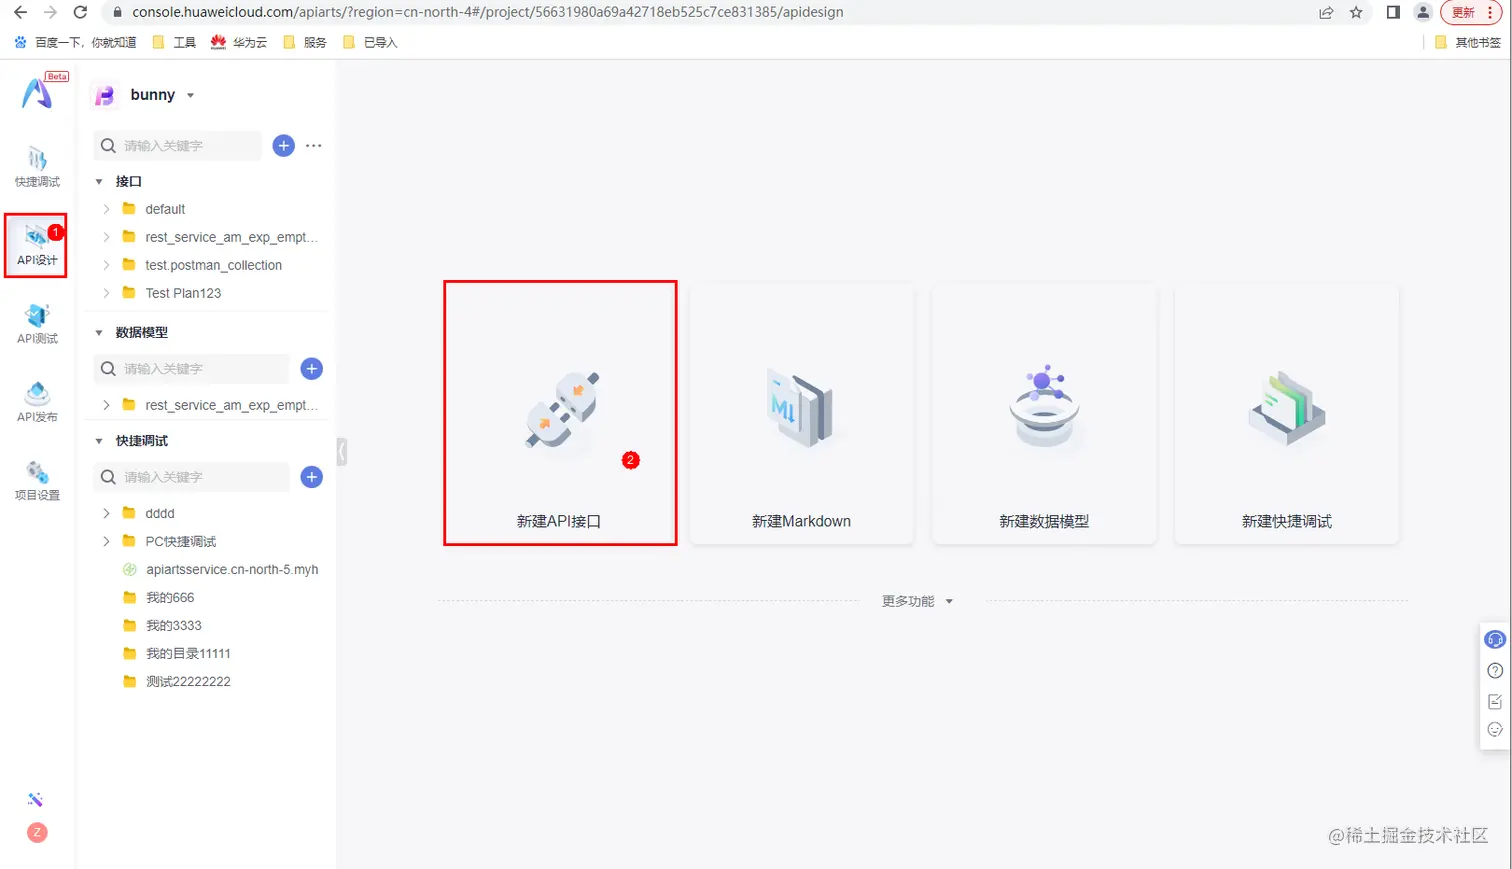
Task: Expand the test.postman_collection folder
Action: pos(107,265)
